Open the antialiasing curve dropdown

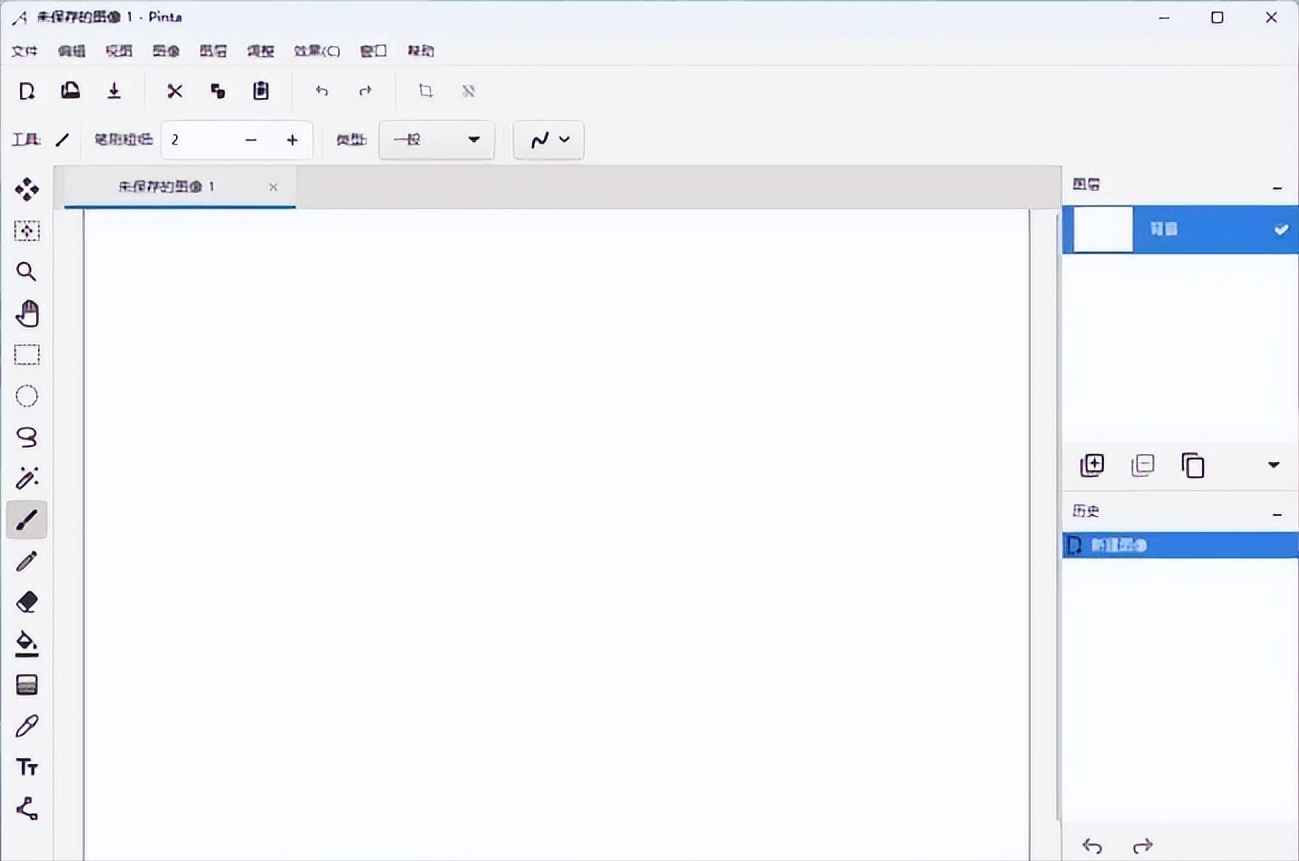click(x=549, y=140)
